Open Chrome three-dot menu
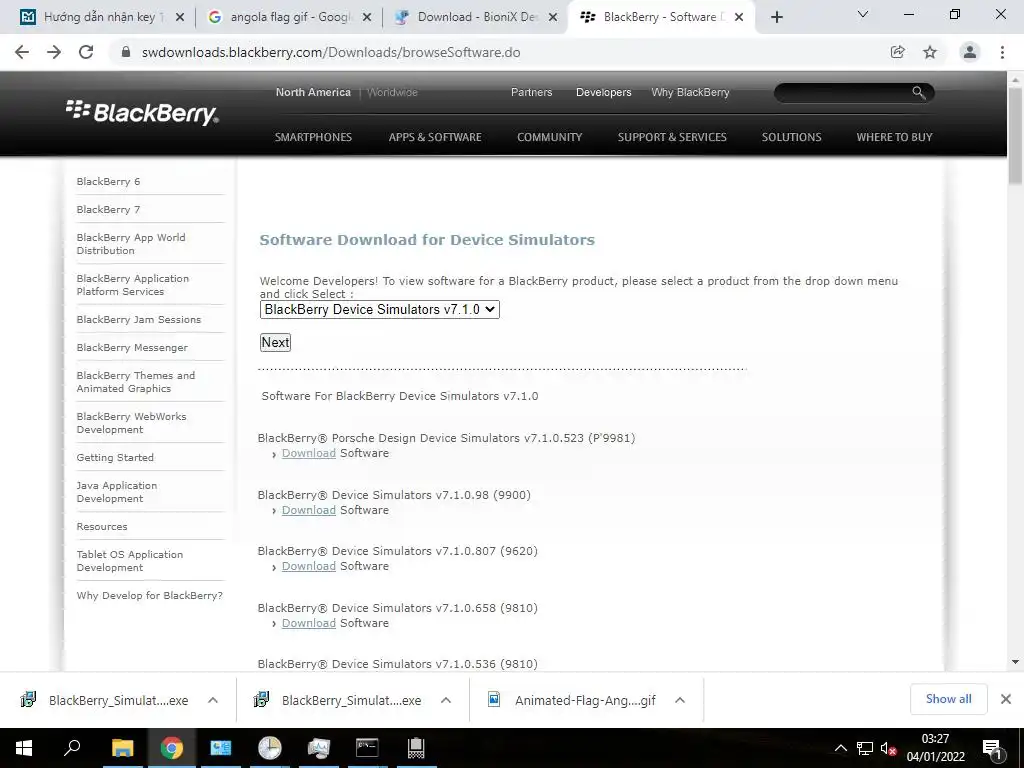Screen dimensions: 1024x768 click(x=1002, y=52)
